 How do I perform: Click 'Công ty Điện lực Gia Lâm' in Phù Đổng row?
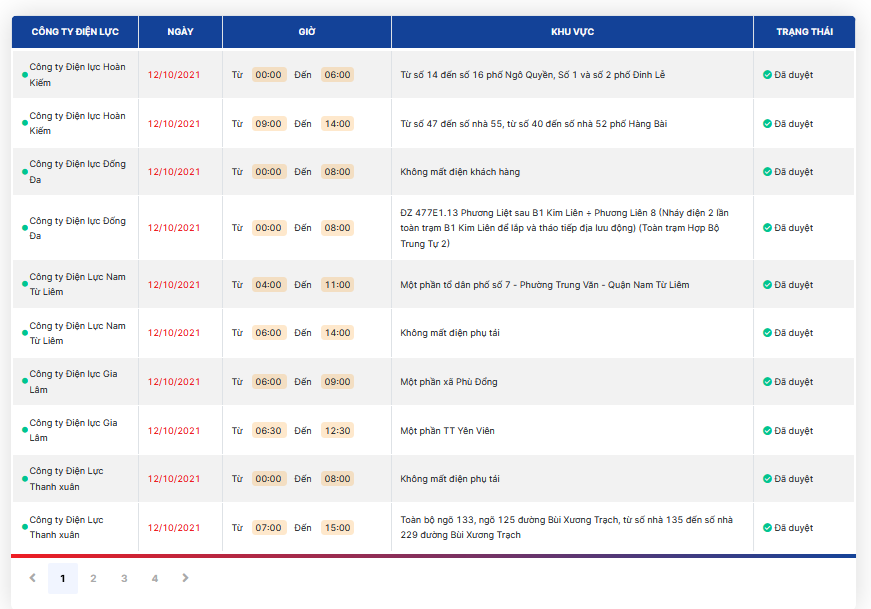pyautogui.click(x=73, y=381)
